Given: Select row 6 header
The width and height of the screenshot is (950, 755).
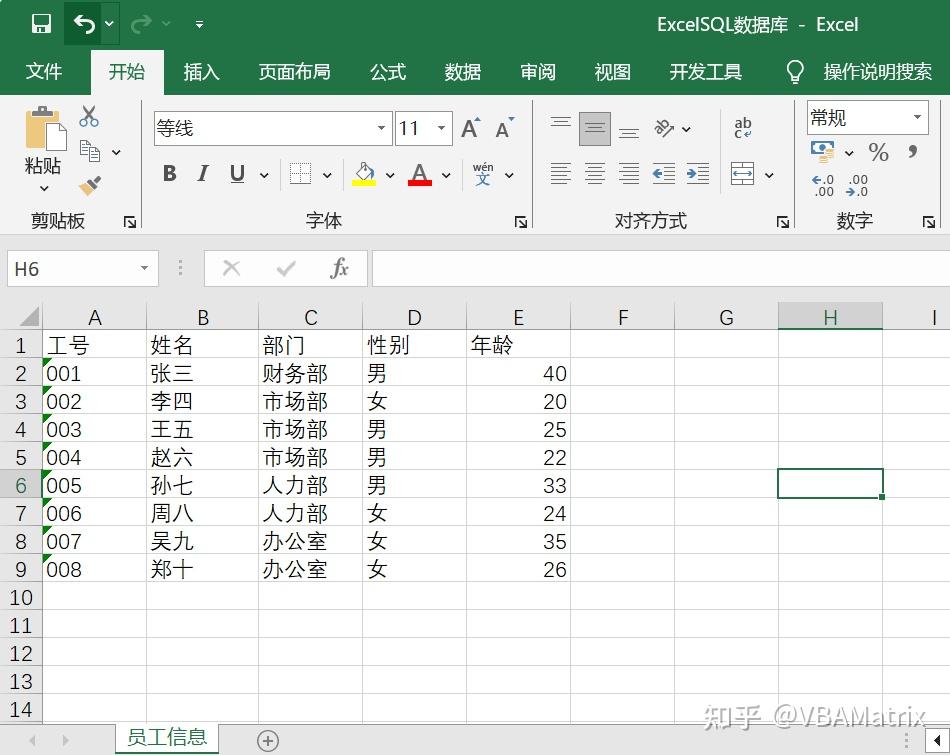Looking at the screenshot, I should click(x=21, y=484).
